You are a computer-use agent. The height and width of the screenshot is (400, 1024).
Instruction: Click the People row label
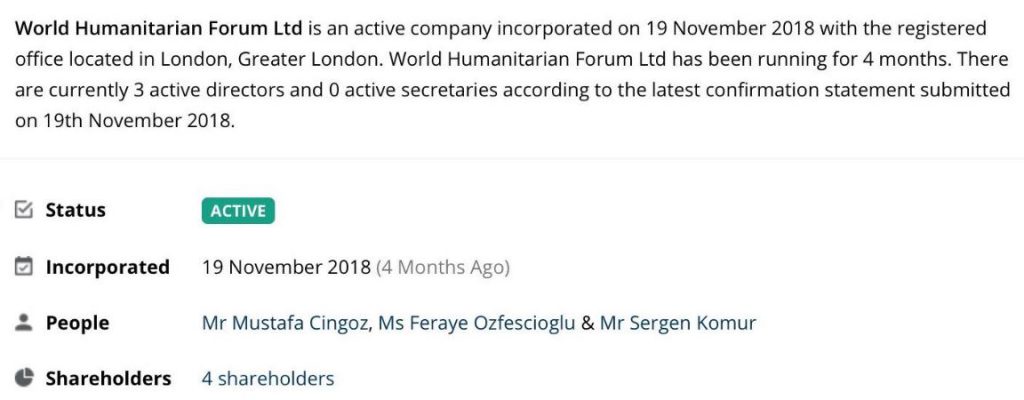pyautogui.click(x=77, y=323)
